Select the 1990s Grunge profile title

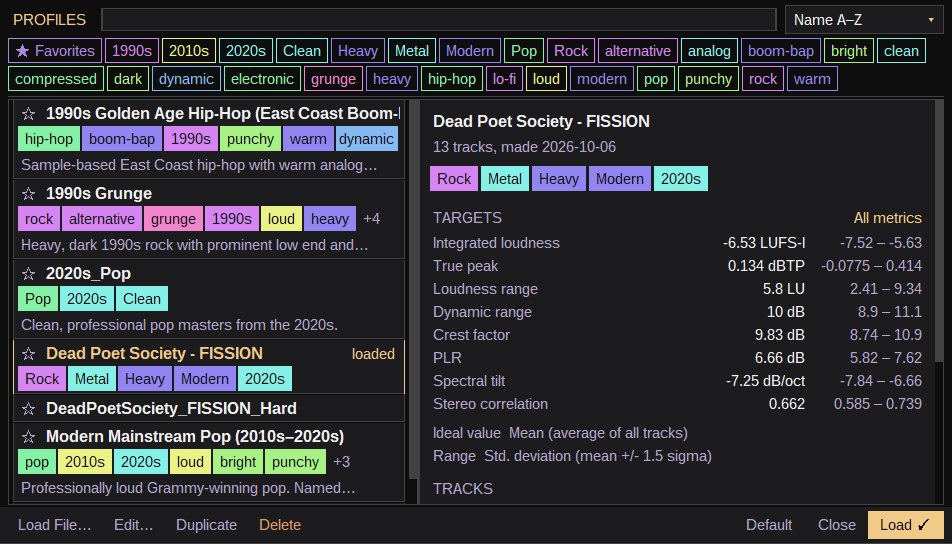[99, 194]
